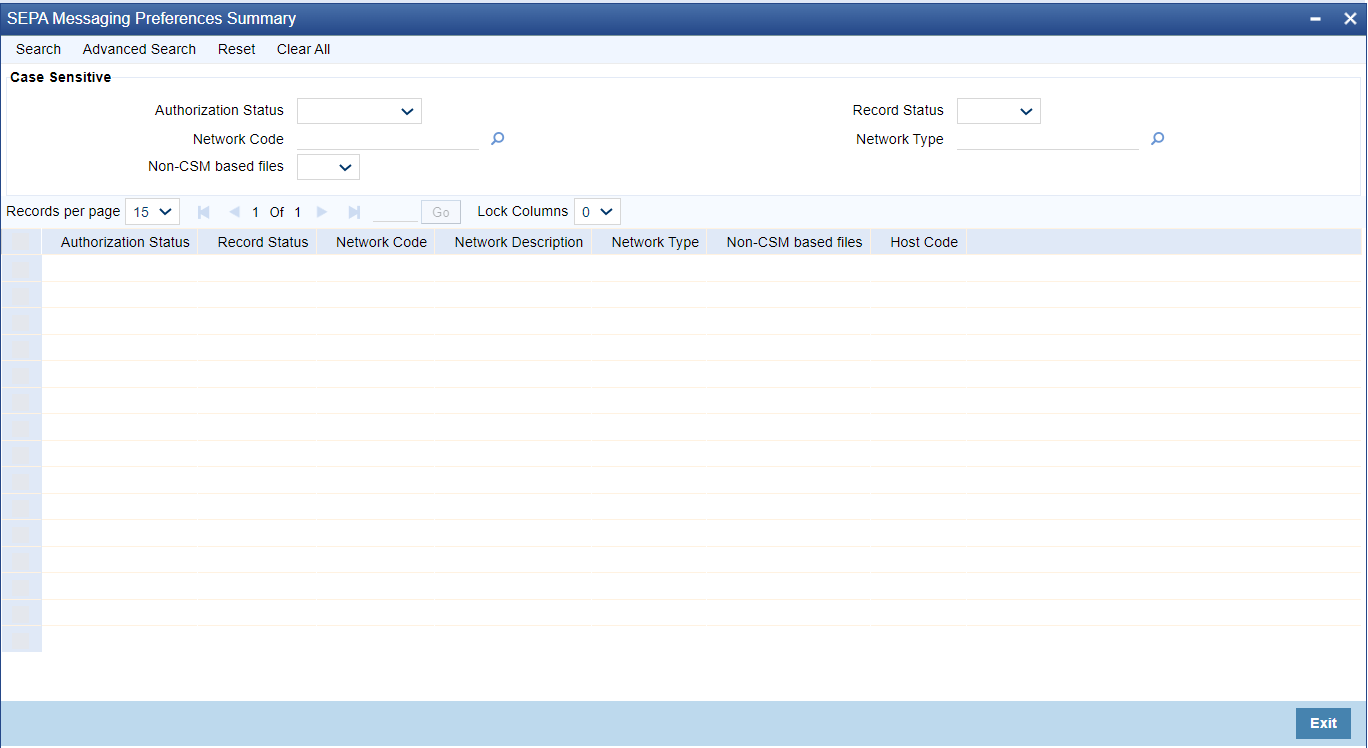Screen dimensions: 1368x748
Task: Click Network Description column header
Action: pyautogui.click(x=518, y=242)
